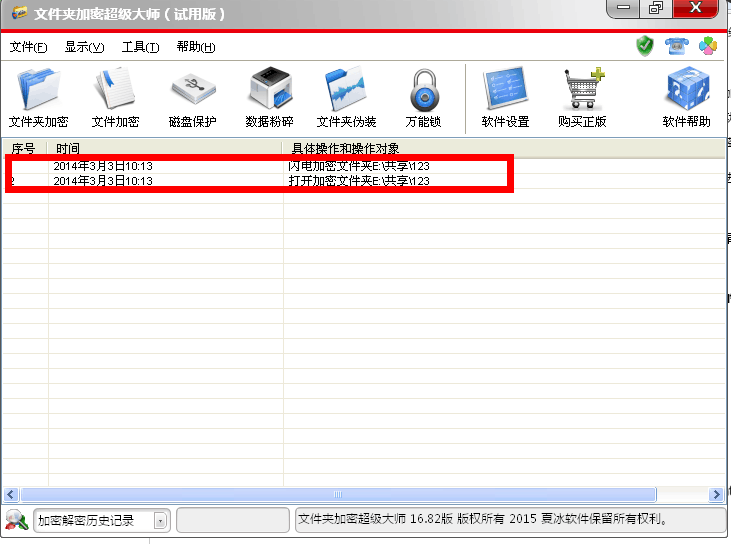Open 磁盘保护 disk protection
The height and width of the screenshot is (544, 731).
[192, 98]
